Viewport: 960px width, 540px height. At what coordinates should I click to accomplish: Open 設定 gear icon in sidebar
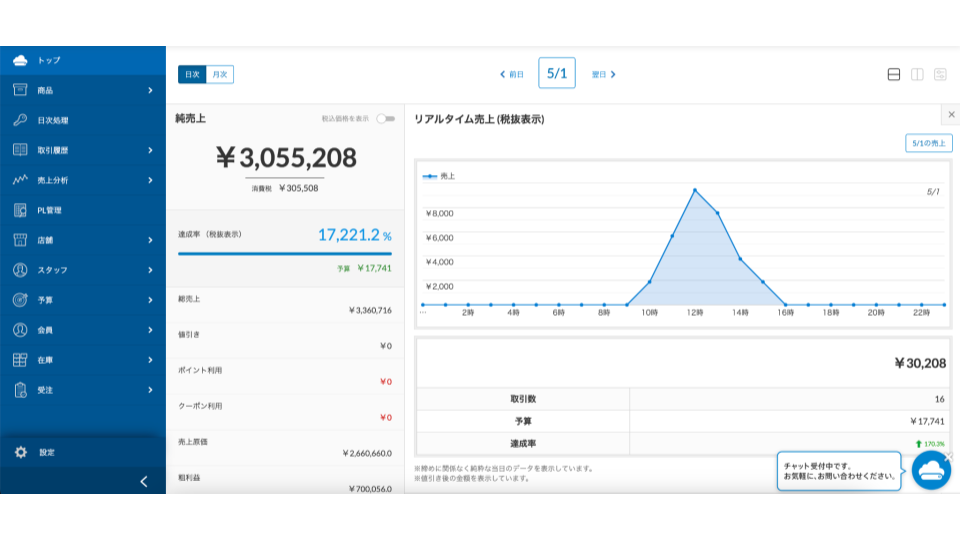point(20,452)
